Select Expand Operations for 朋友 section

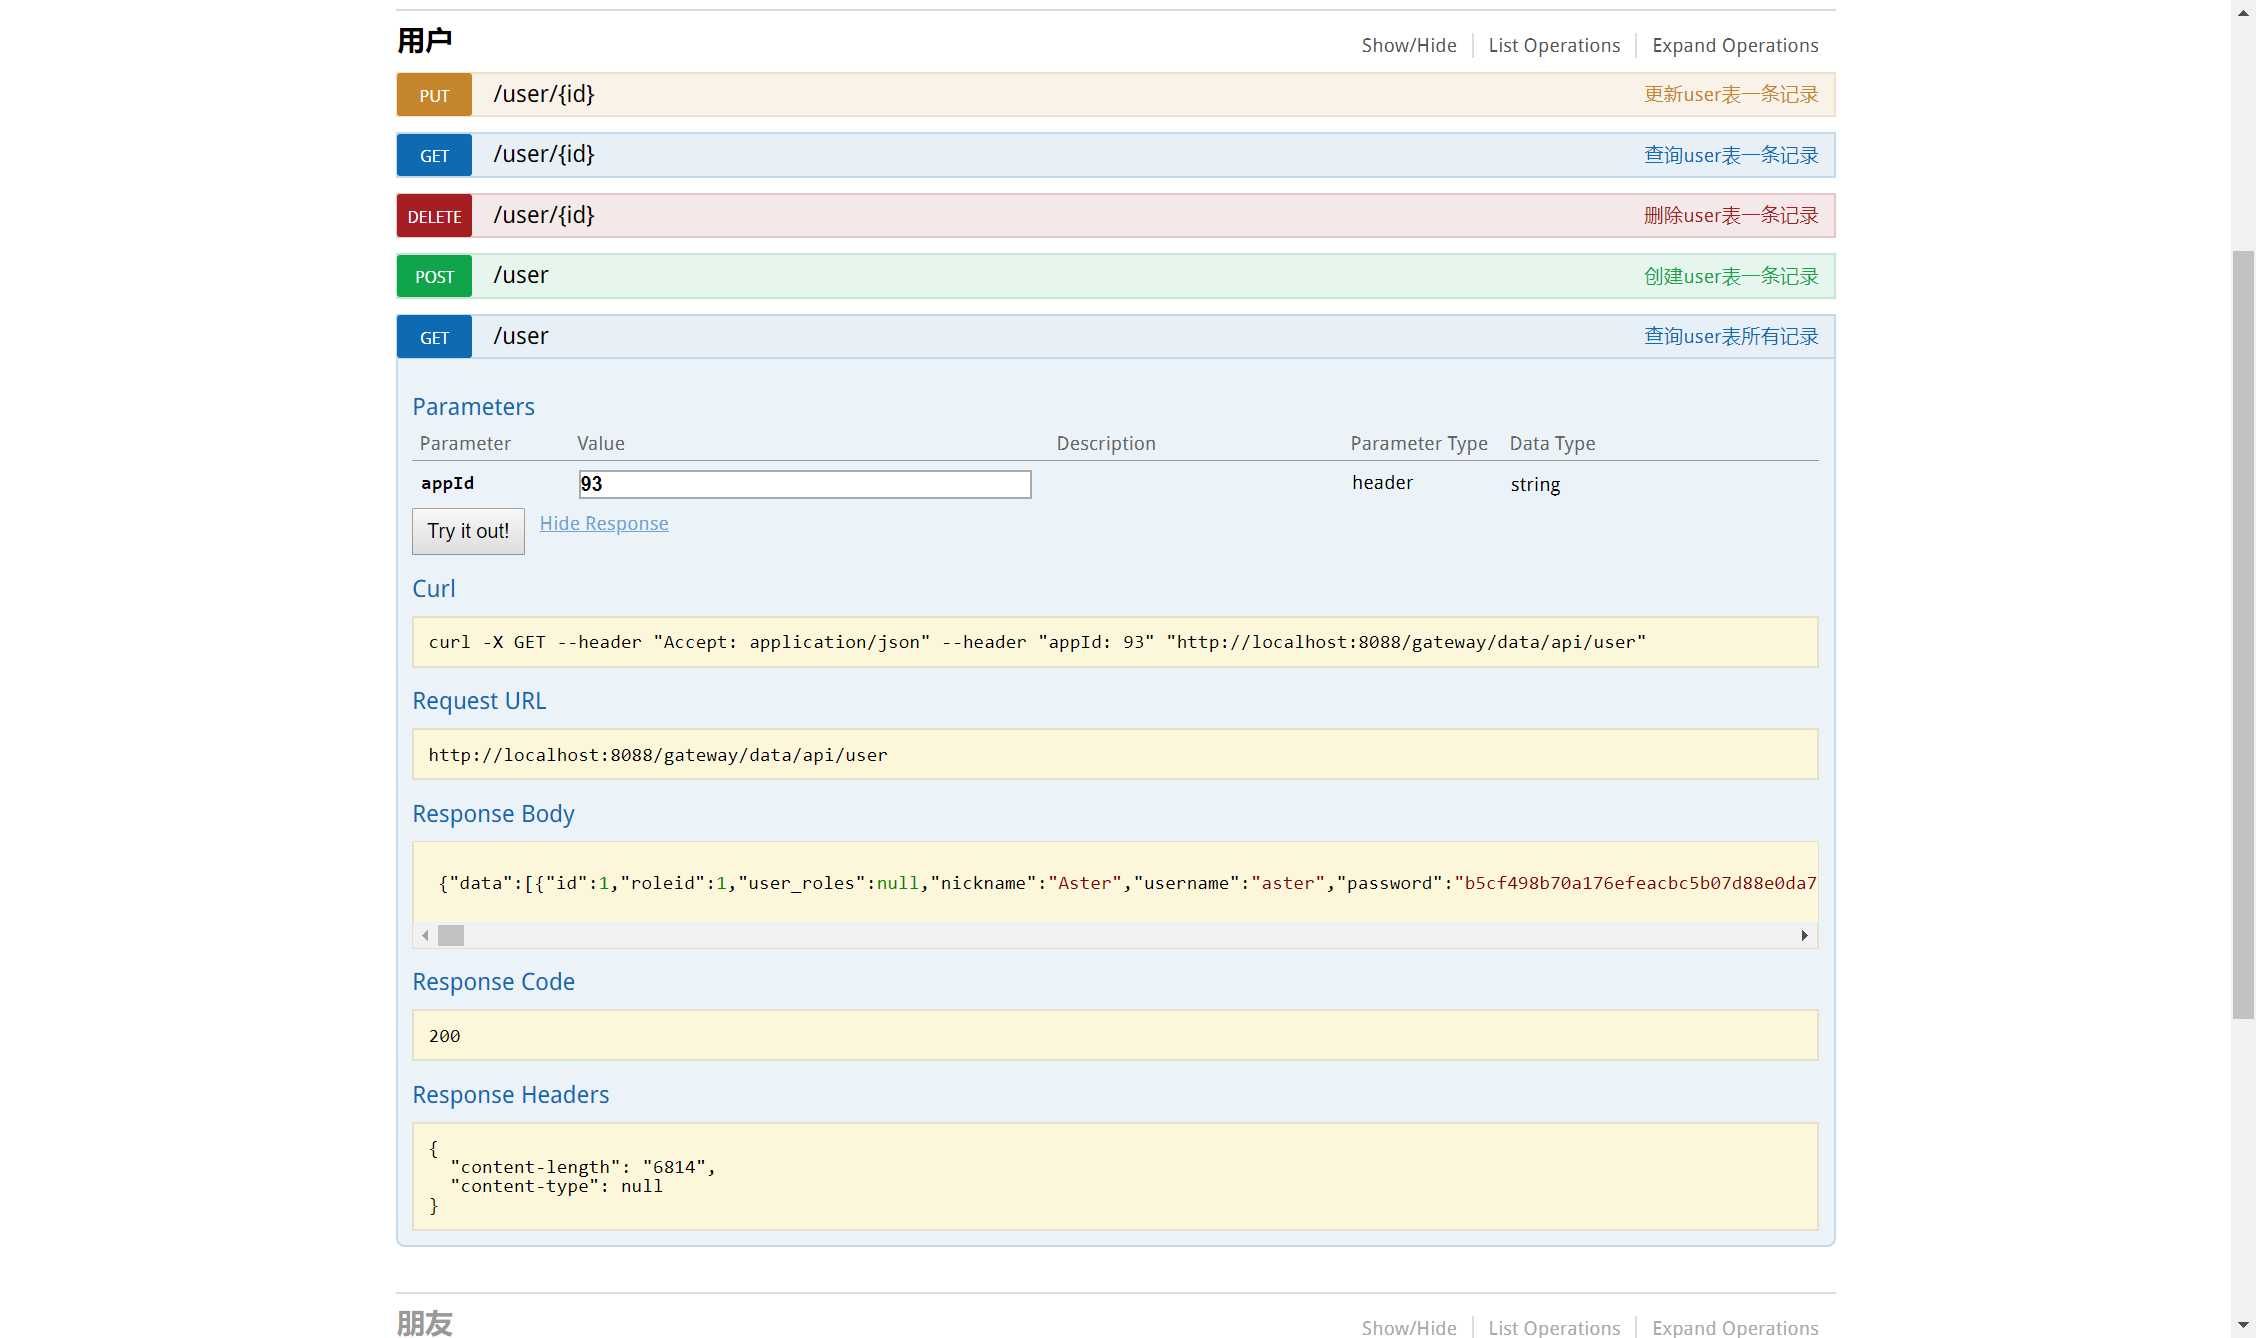[1735, 1327]
